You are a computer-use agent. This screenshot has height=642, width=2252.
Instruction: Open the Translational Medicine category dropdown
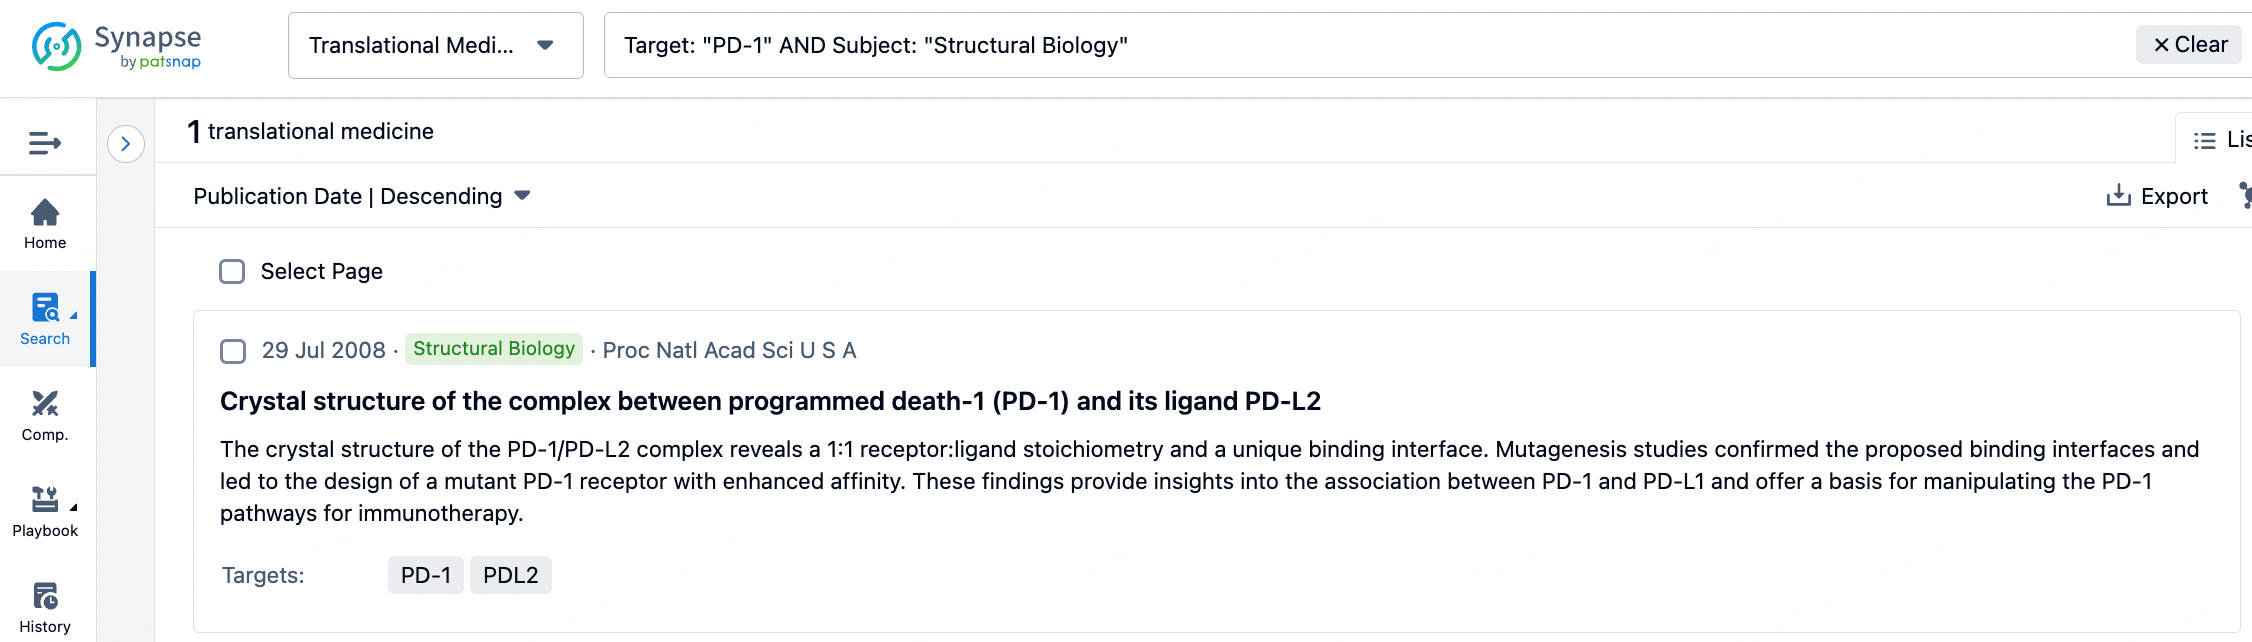(x=435, y=45)
